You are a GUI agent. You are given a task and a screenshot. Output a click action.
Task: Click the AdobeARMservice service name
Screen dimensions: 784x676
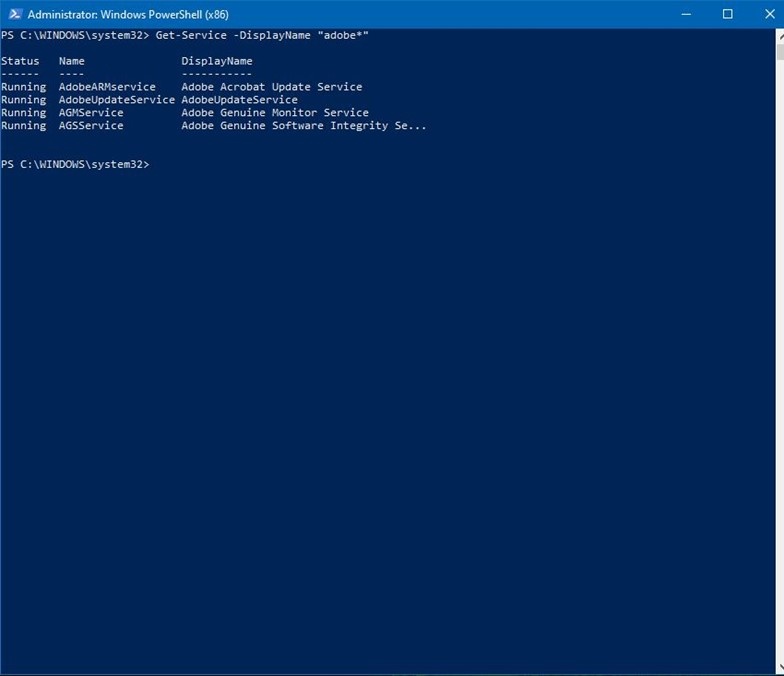tap(107, 87)
